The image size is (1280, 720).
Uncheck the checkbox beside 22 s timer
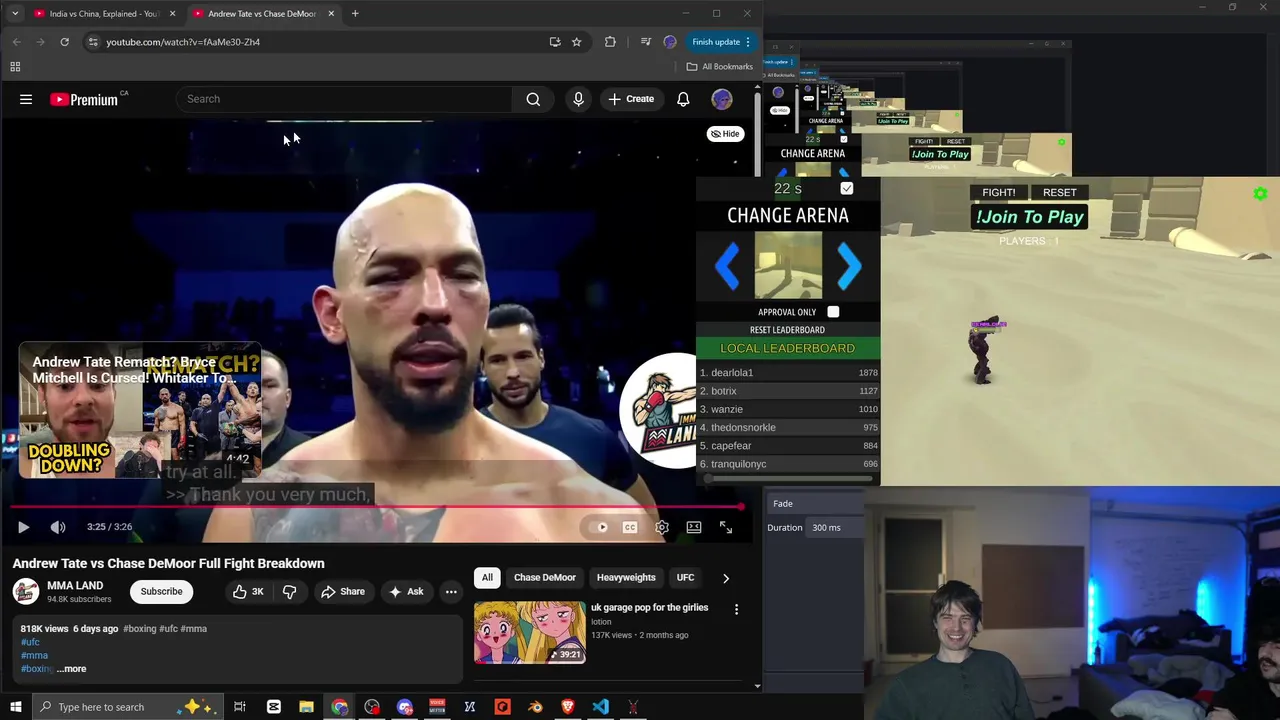tap(847, 189)
